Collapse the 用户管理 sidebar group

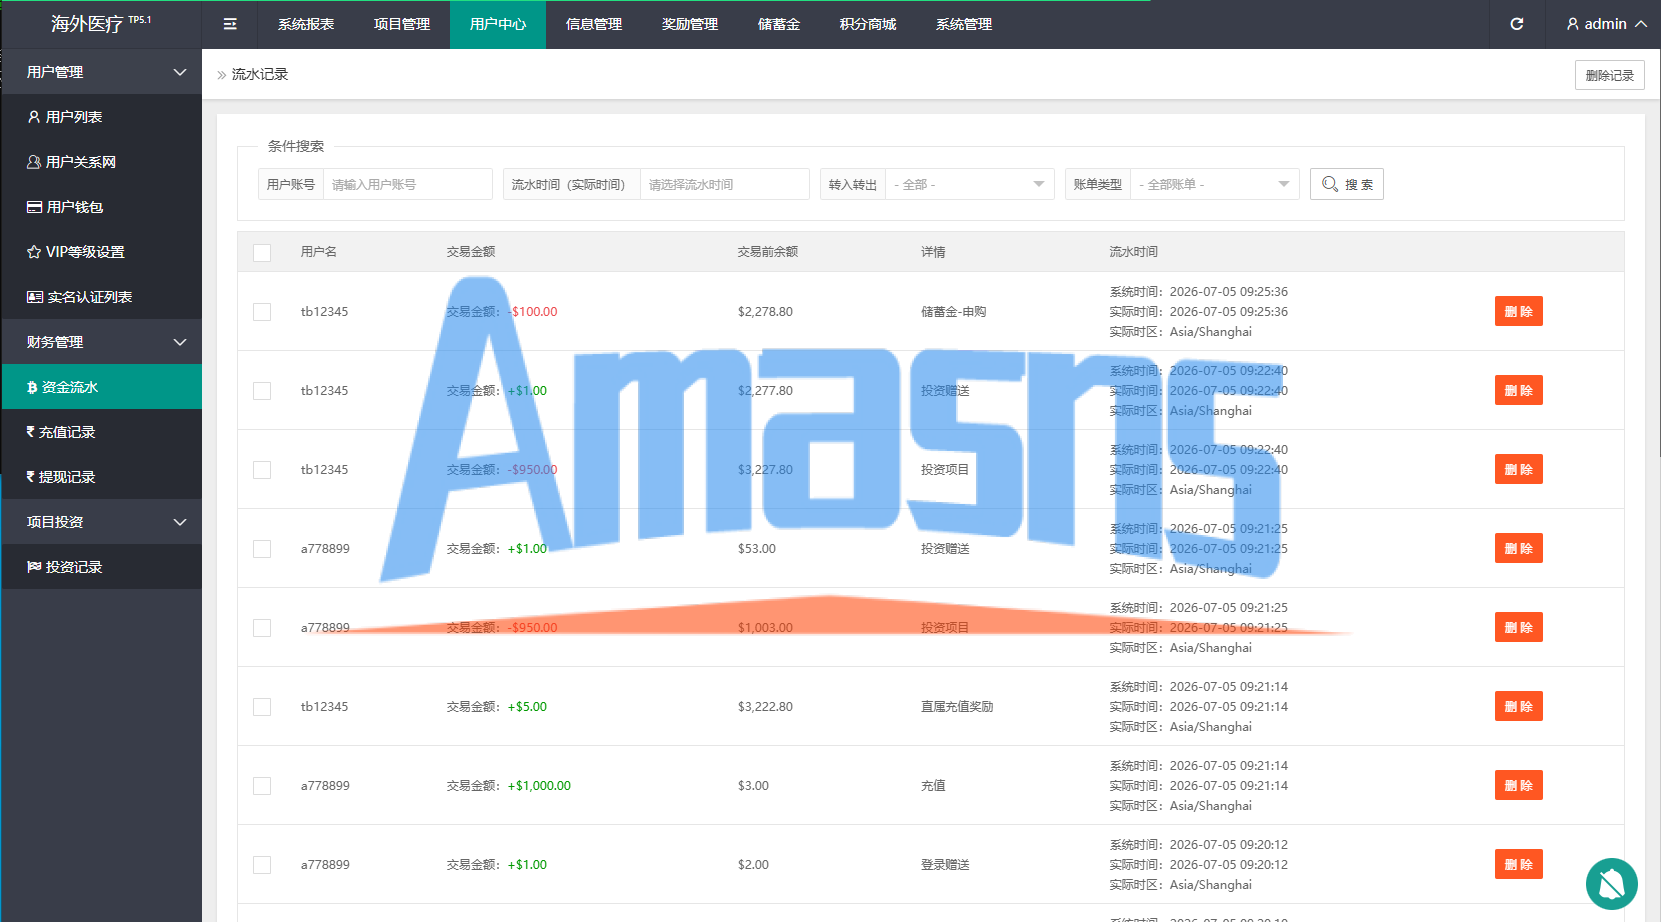(101, 72)
